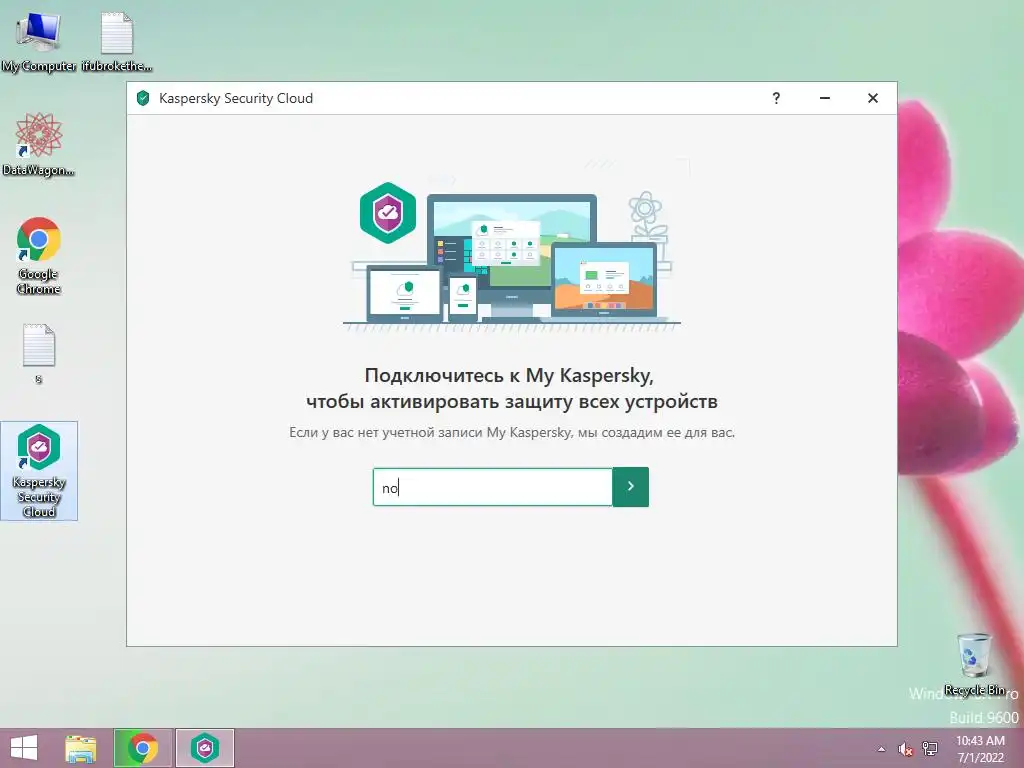Screen dimensions: 1024x768
Task: Click Kaspersky Security Cloud taskbar button
Action: pyautogui.click(x=204, y=748)
